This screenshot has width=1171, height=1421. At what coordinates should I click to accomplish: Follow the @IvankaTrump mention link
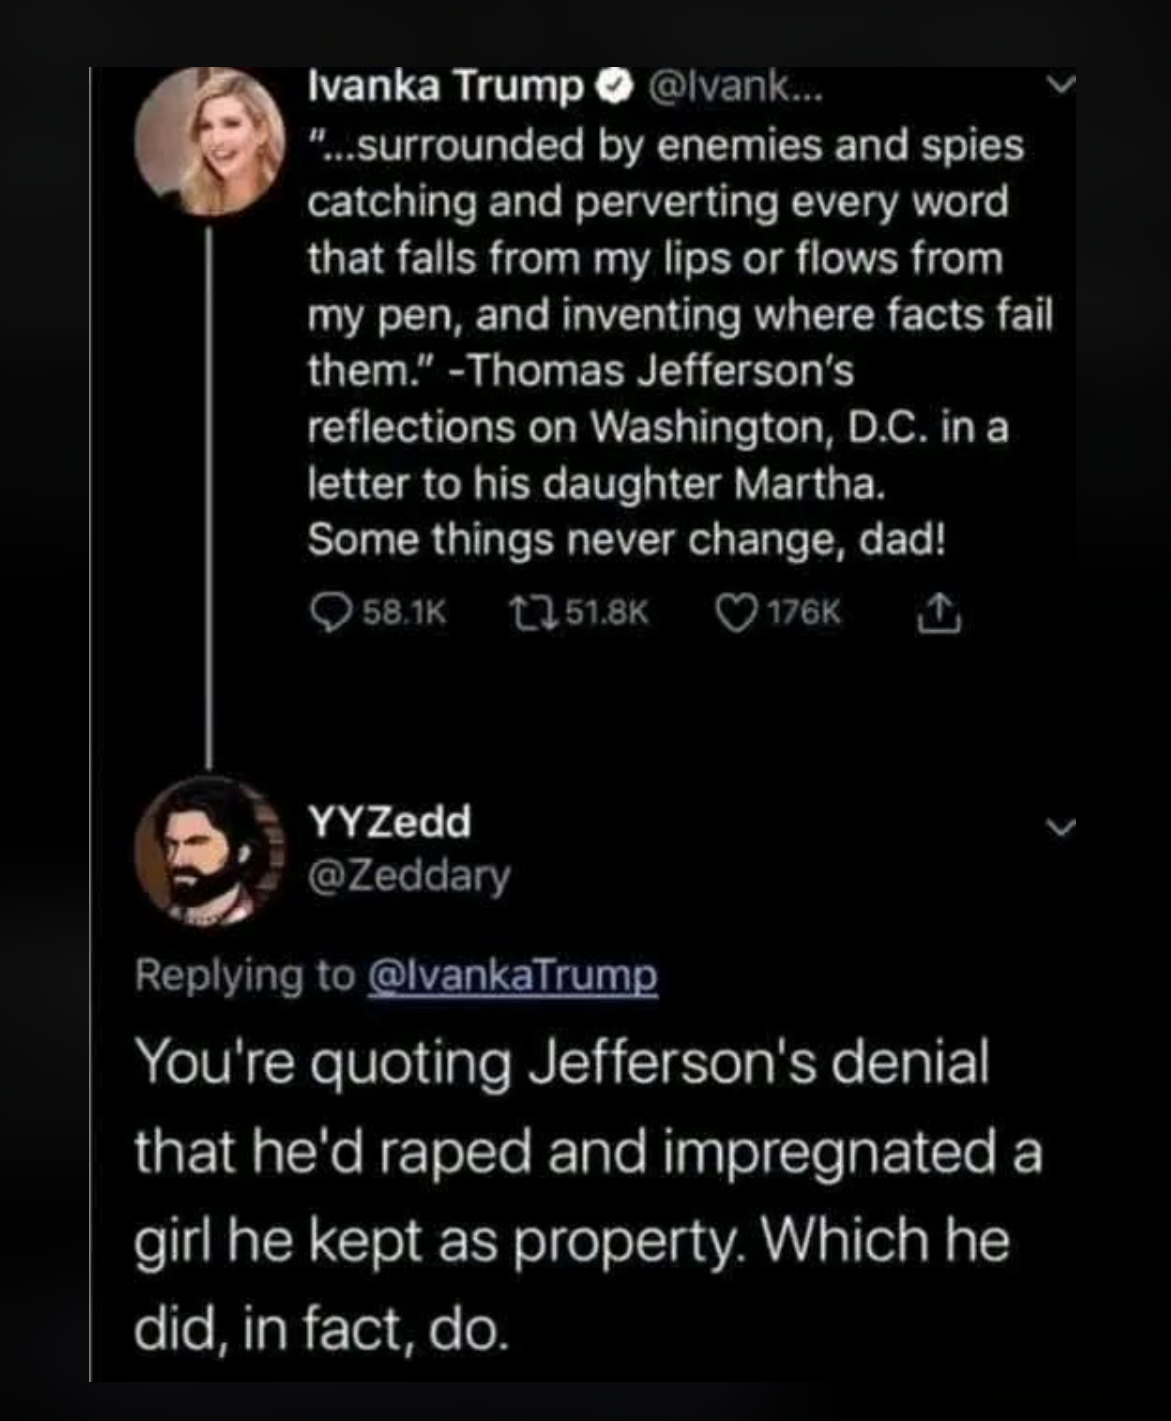pyautogui.click(x=514, y=975)
